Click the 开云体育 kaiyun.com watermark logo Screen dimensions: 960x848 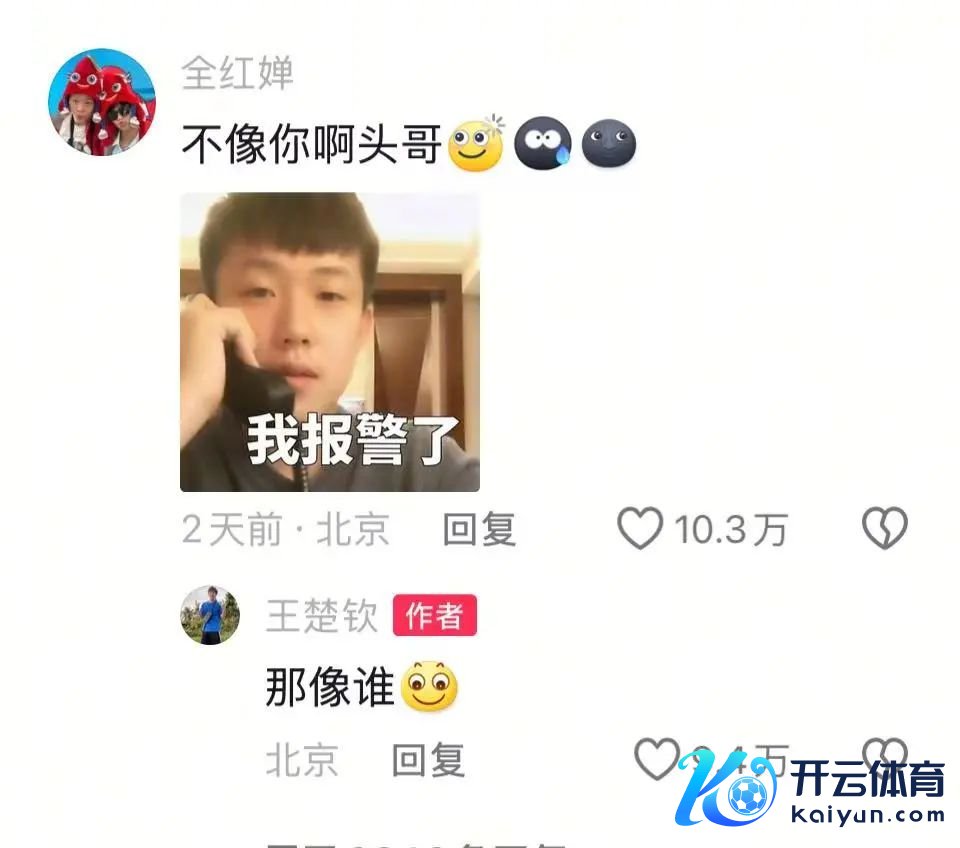[x=809, y=788]
